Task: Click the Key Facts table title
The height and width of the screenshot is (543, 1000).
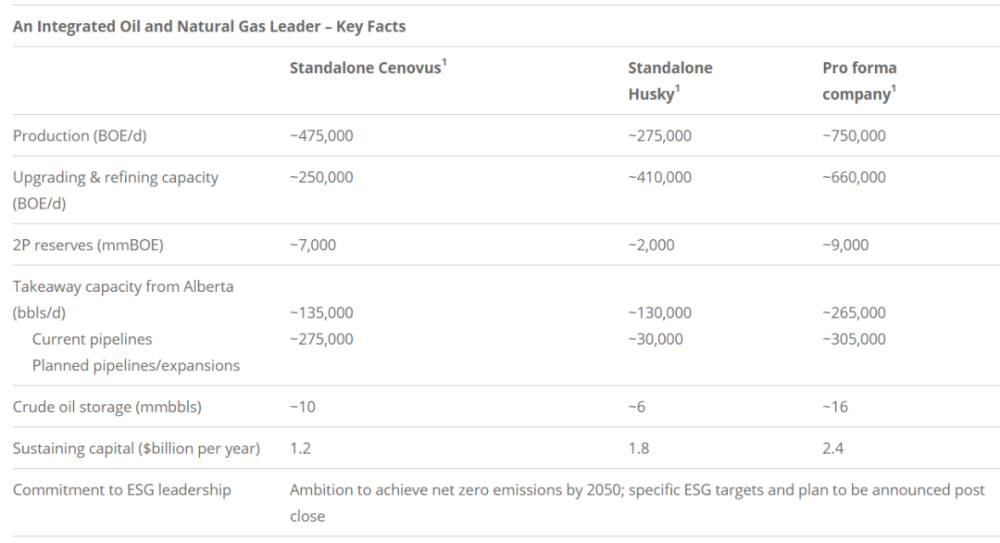Action: (x=209, y=26)
